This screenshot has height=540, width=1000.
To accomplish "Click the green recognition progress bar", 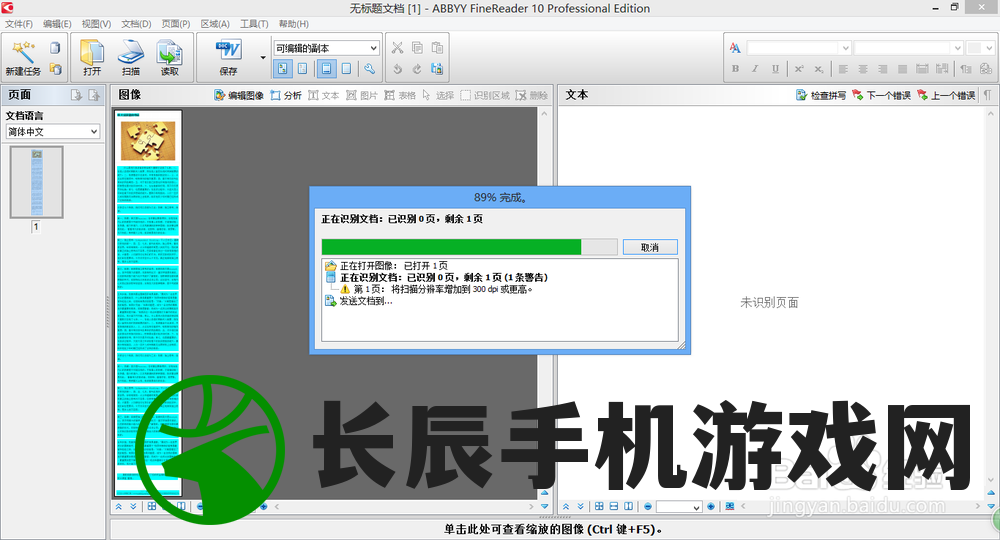I will click(451, 247).
